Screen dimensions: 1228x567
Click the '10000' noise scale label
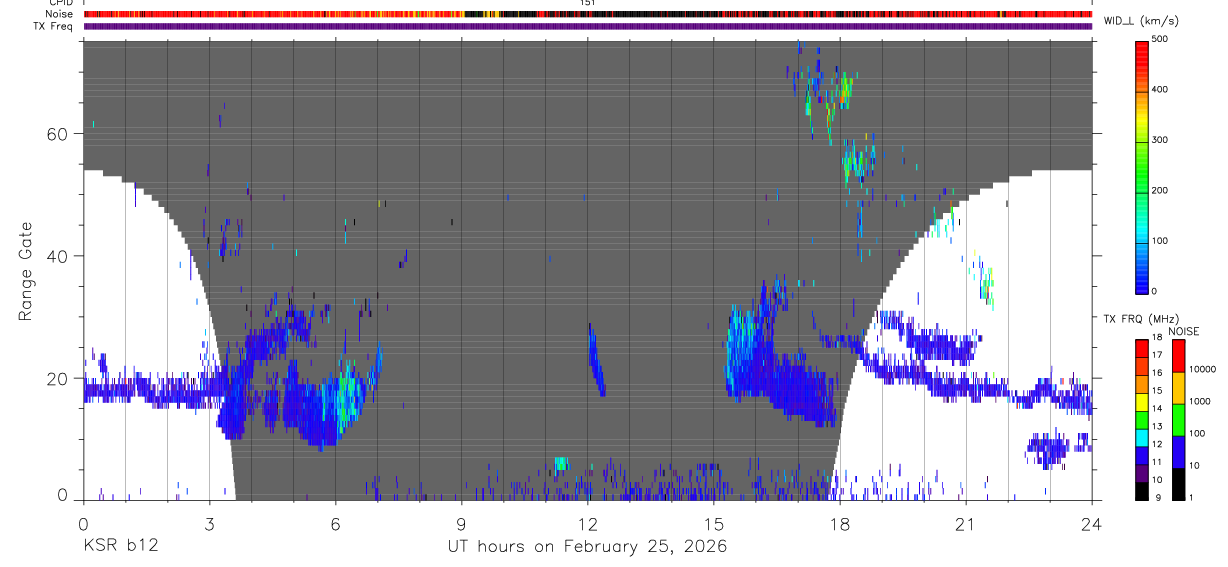tap(1203, 370)
